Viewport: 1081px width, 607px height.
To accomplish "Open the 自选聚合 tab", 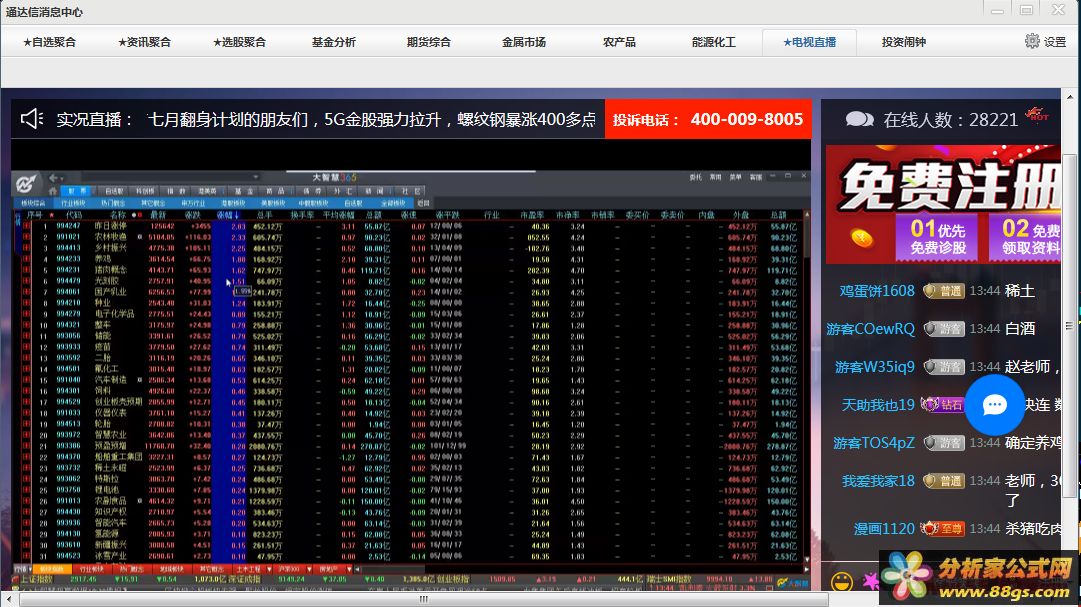I will (x=49, y=42).
